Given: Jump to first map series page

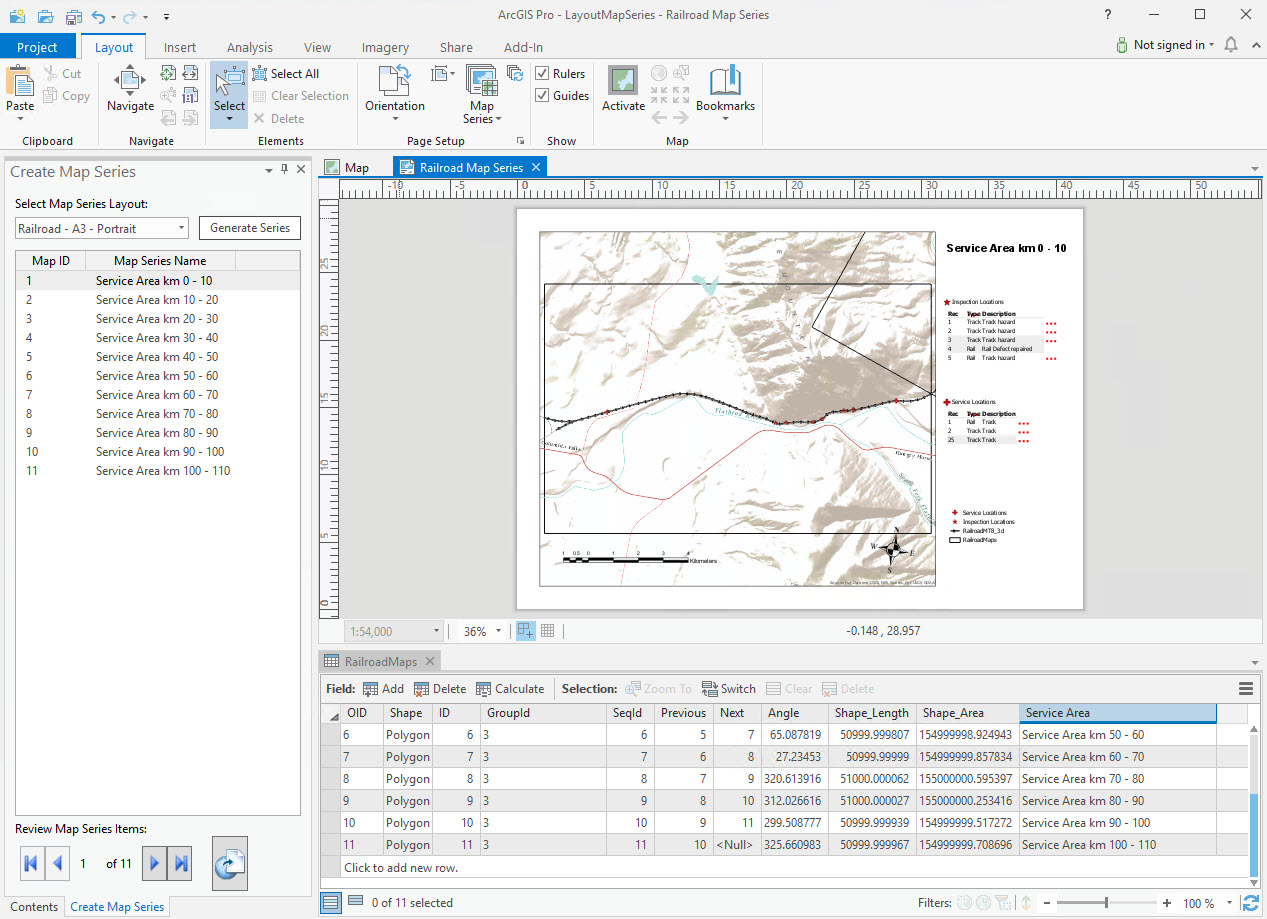Looking at the screenshot, I should coord(30,863).
